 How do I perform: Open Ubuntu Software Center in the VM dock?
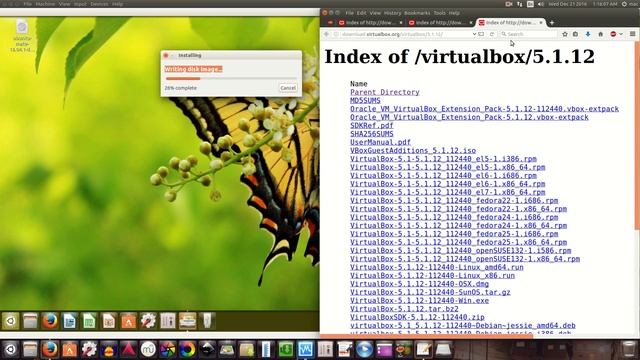tap(128, 321)
